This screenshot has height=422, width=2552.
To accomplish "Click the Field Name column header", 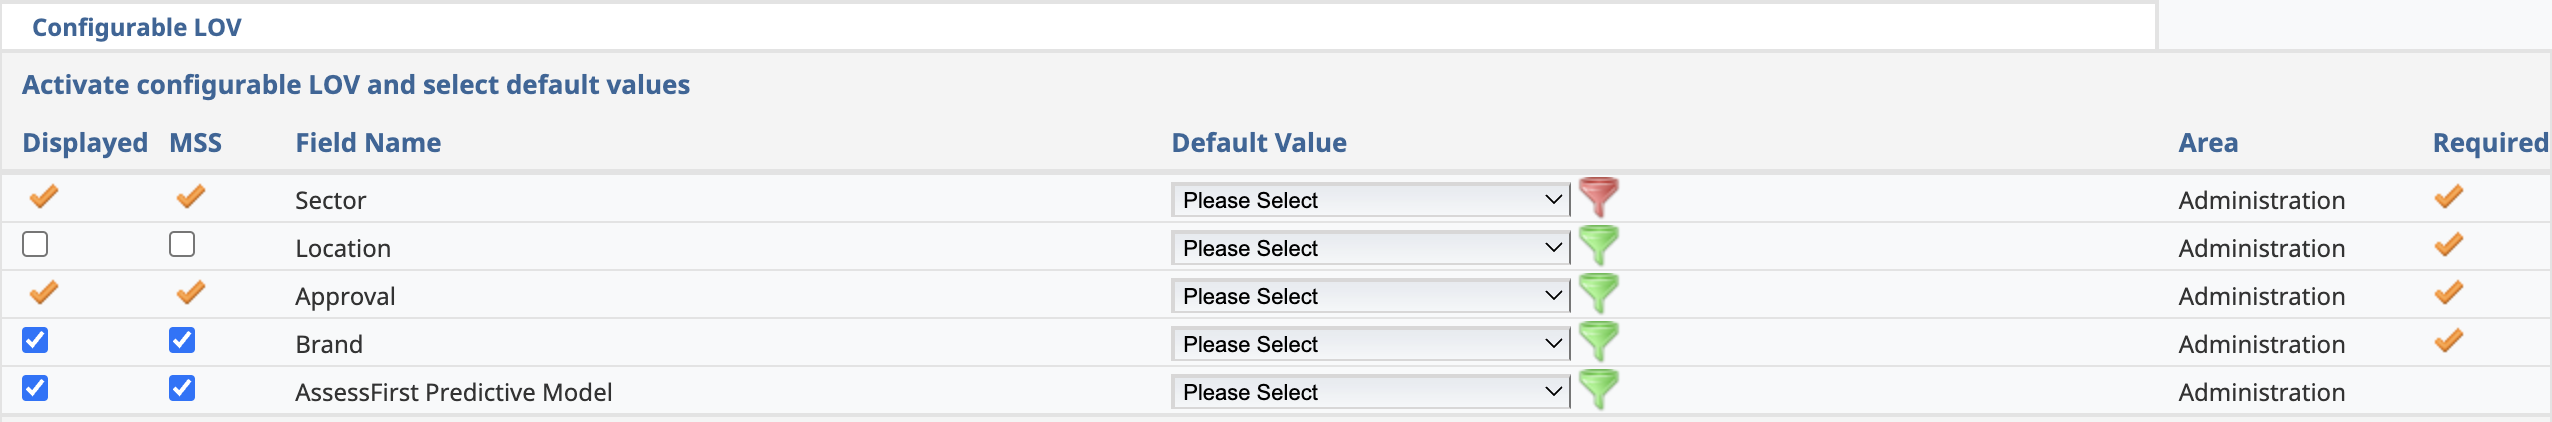I will coord(368,143).
